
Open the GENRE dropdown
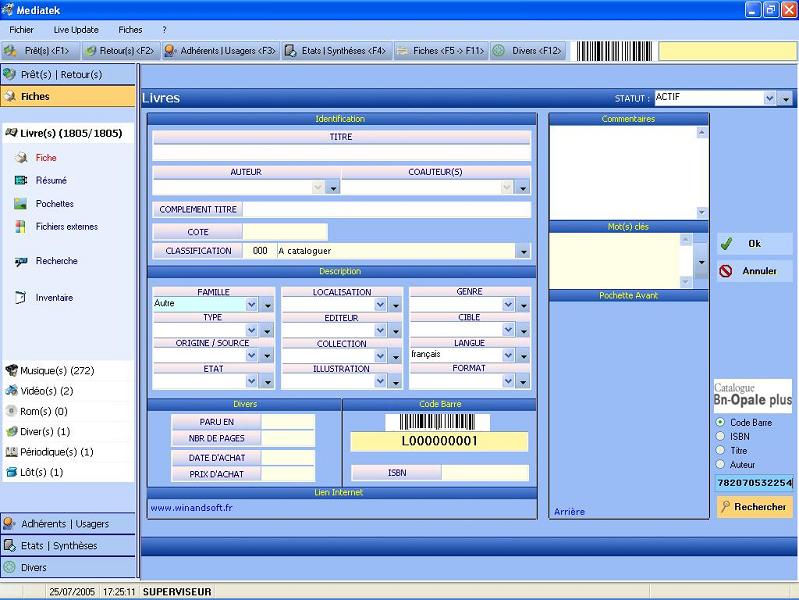pos(508,304)
